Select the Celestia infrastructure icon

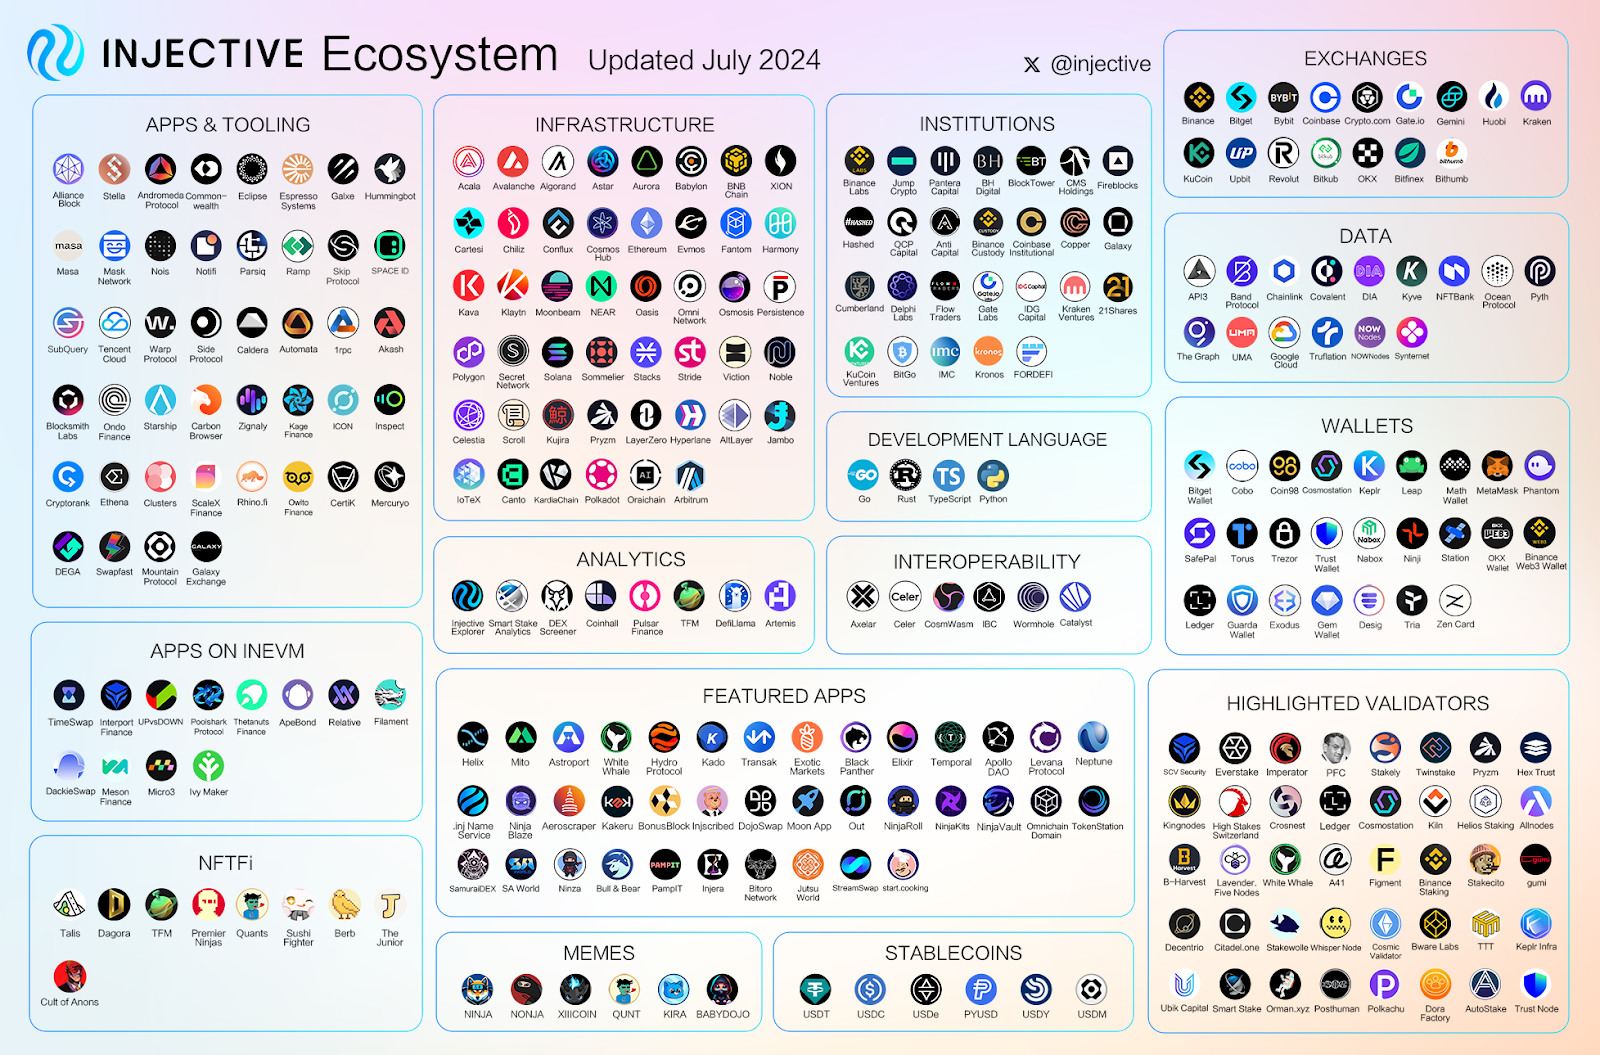tap(468, 415)
